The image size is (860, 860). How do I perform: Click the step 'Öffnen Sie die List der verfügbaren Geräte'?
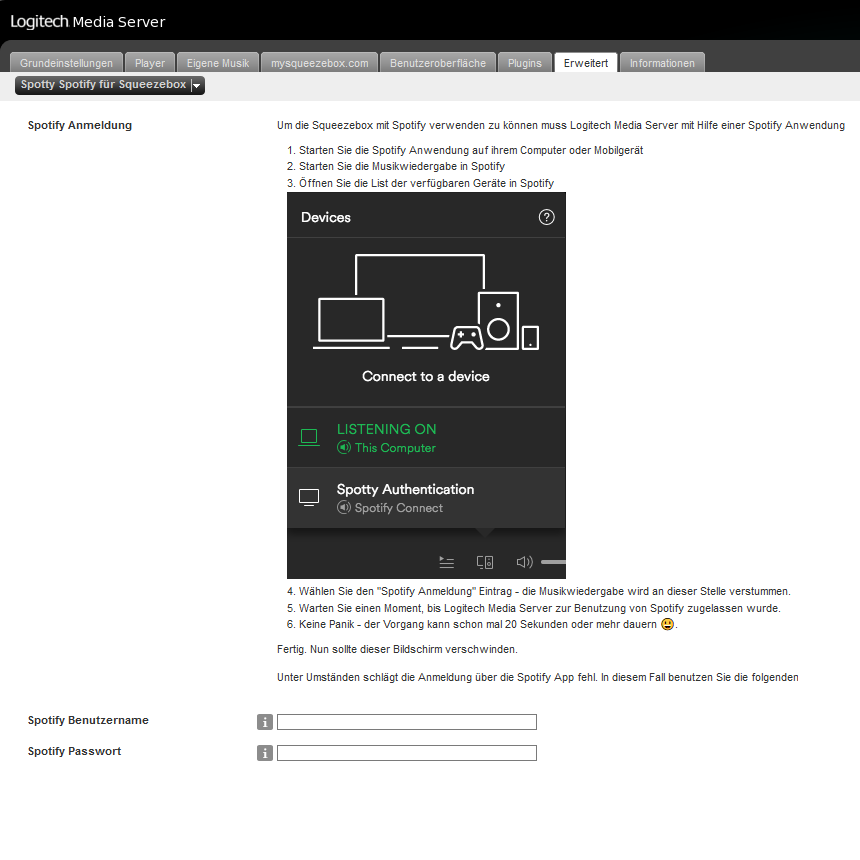point(426,183)
